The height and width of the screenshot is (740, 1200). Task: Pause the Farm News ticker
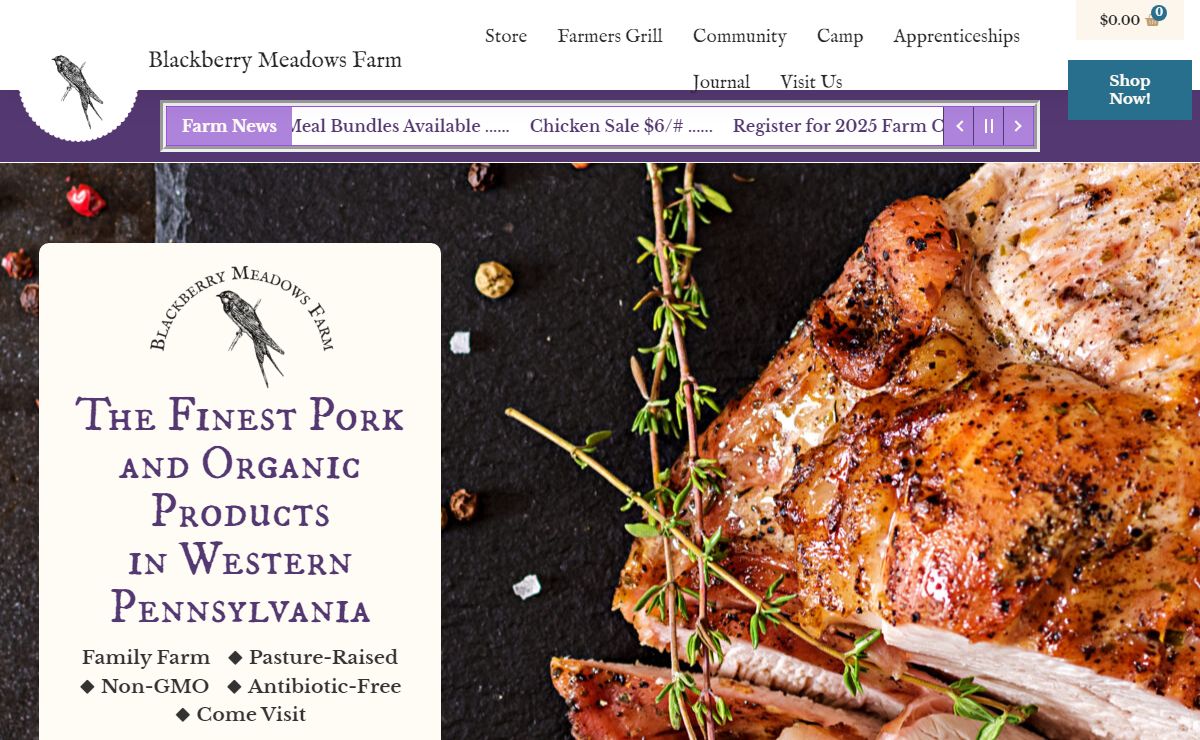(989, 126)
